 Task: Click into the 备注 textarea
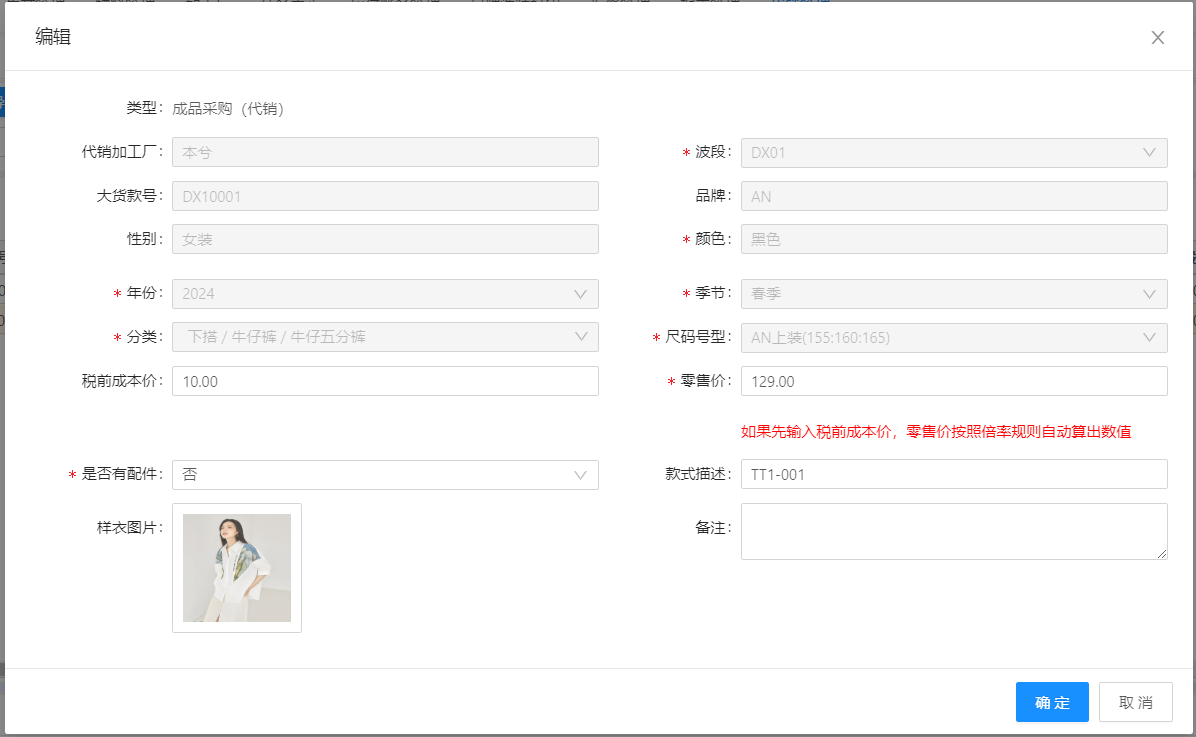click(x=953, y=531)
